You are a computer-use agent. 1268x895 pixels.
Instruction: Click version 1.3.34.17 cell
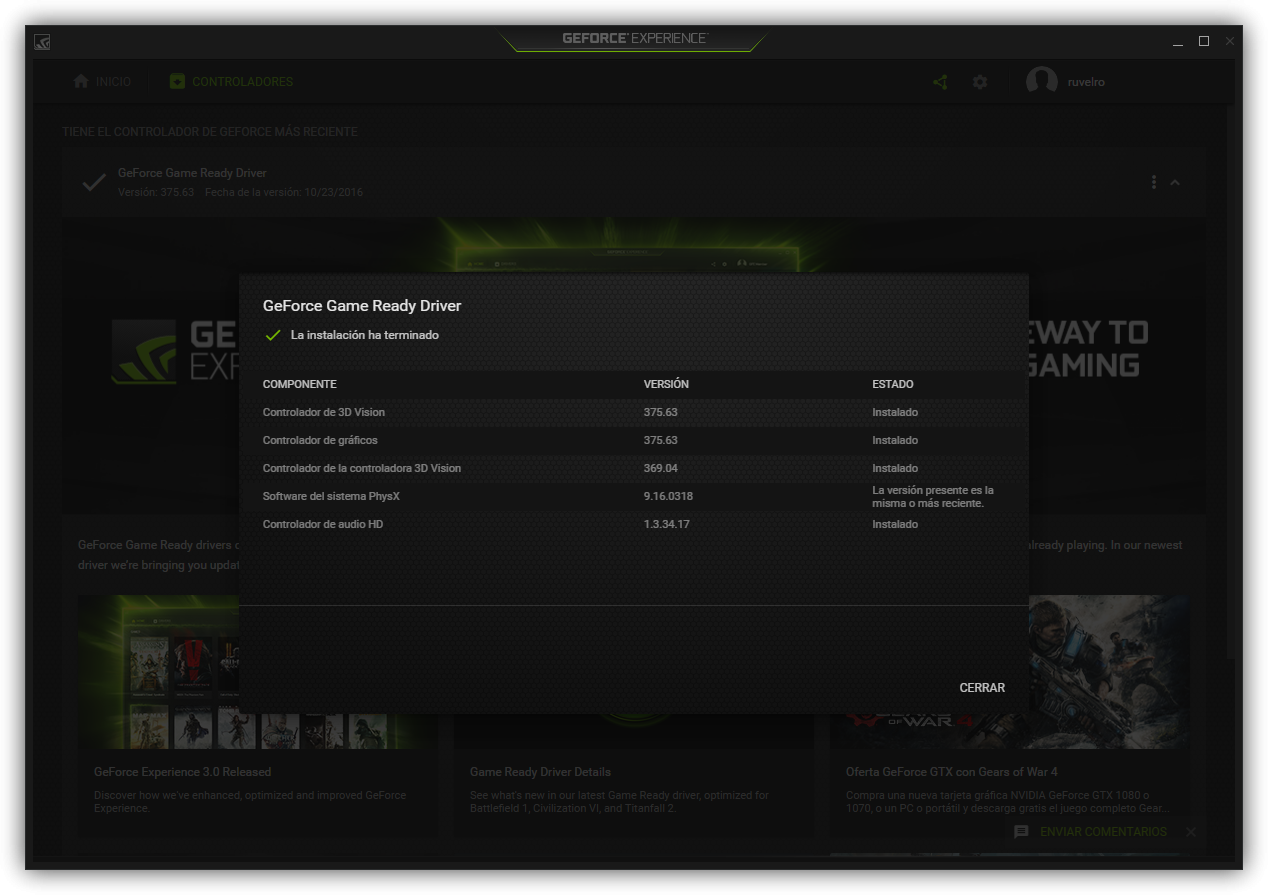coord(666,524)
